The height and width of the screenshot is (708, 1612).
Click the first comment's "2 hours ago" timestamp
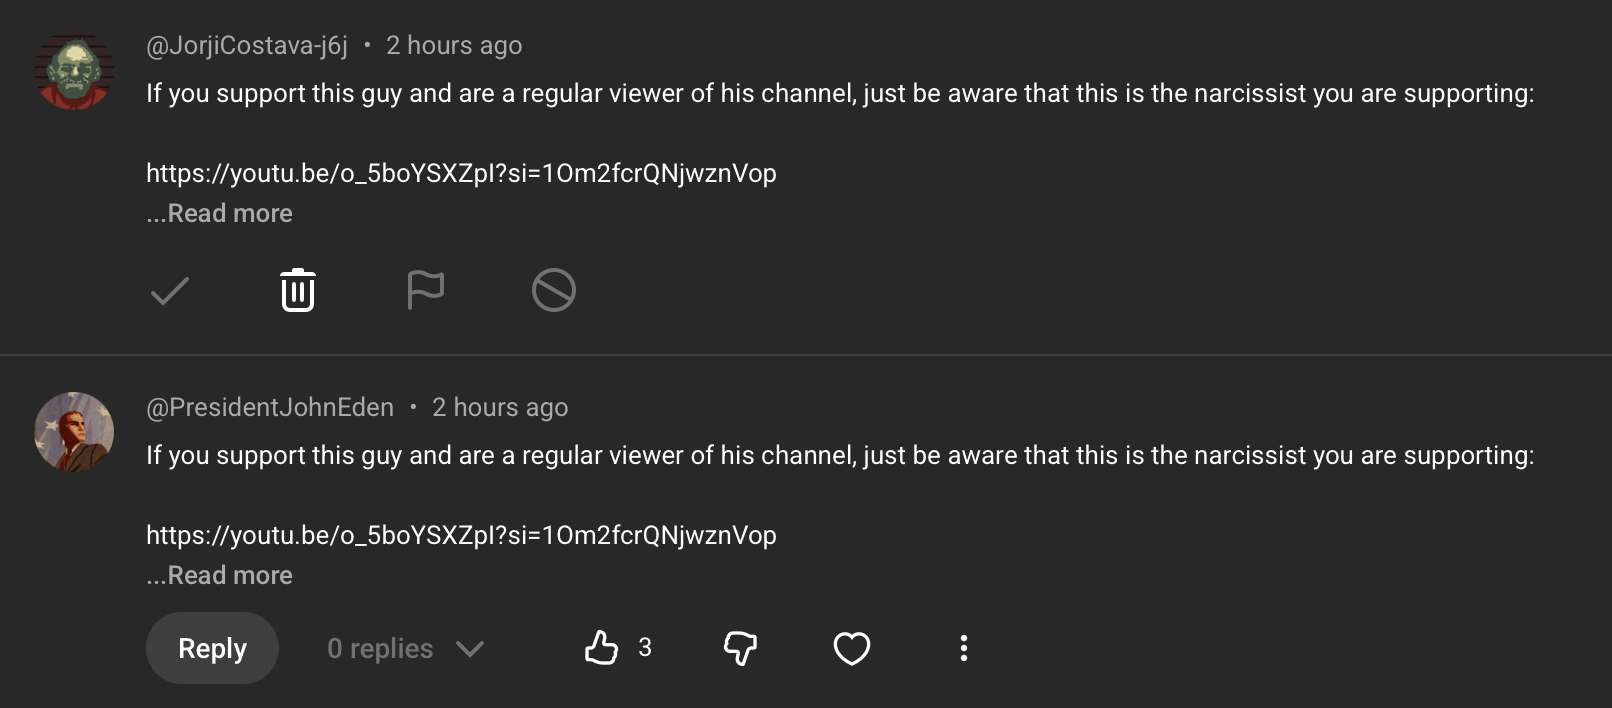tap(454, 45)
